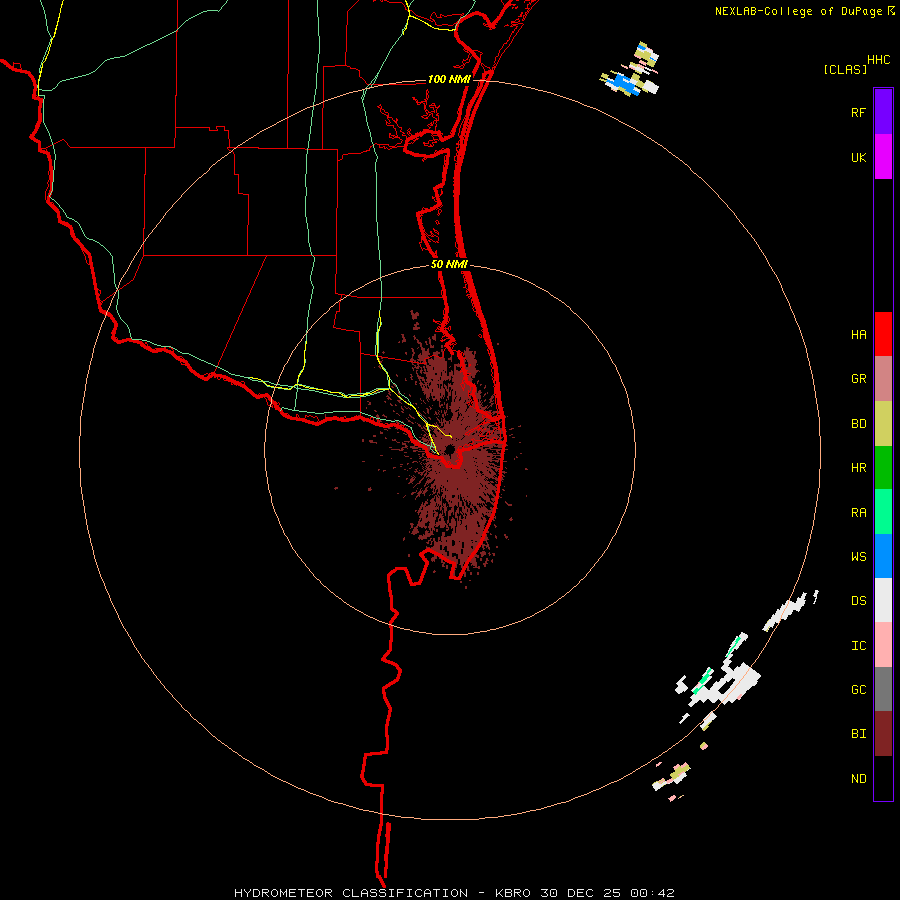900x900 pixels.
Task: Click the WS wet snow blue swatch
Action: point(883,556)
